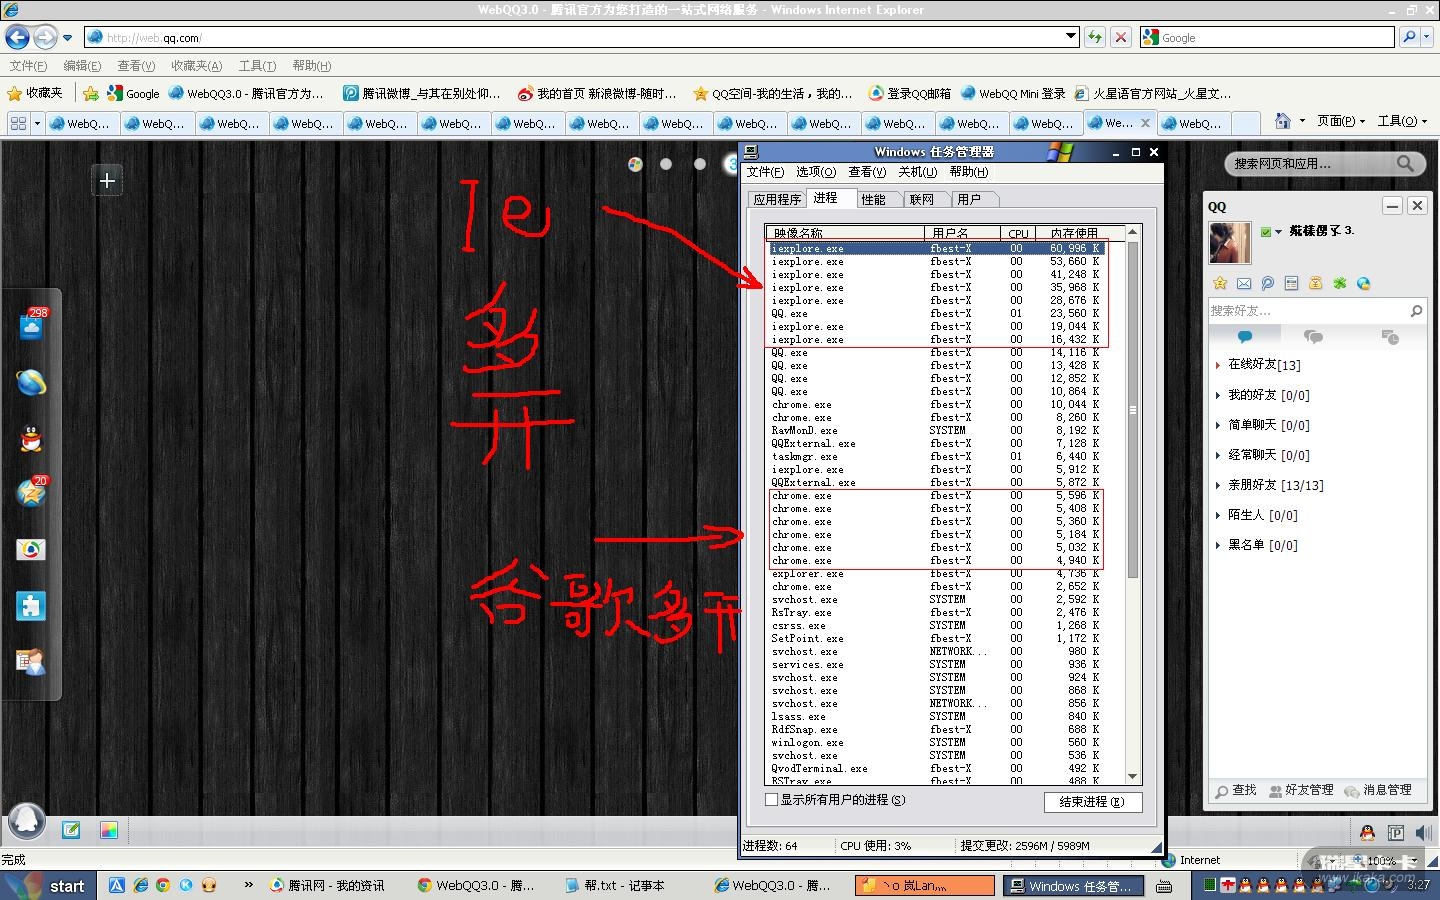Select the RavMonD.exe process row
The height and width of the screenshot is (900, 1440).
(933, 431)
